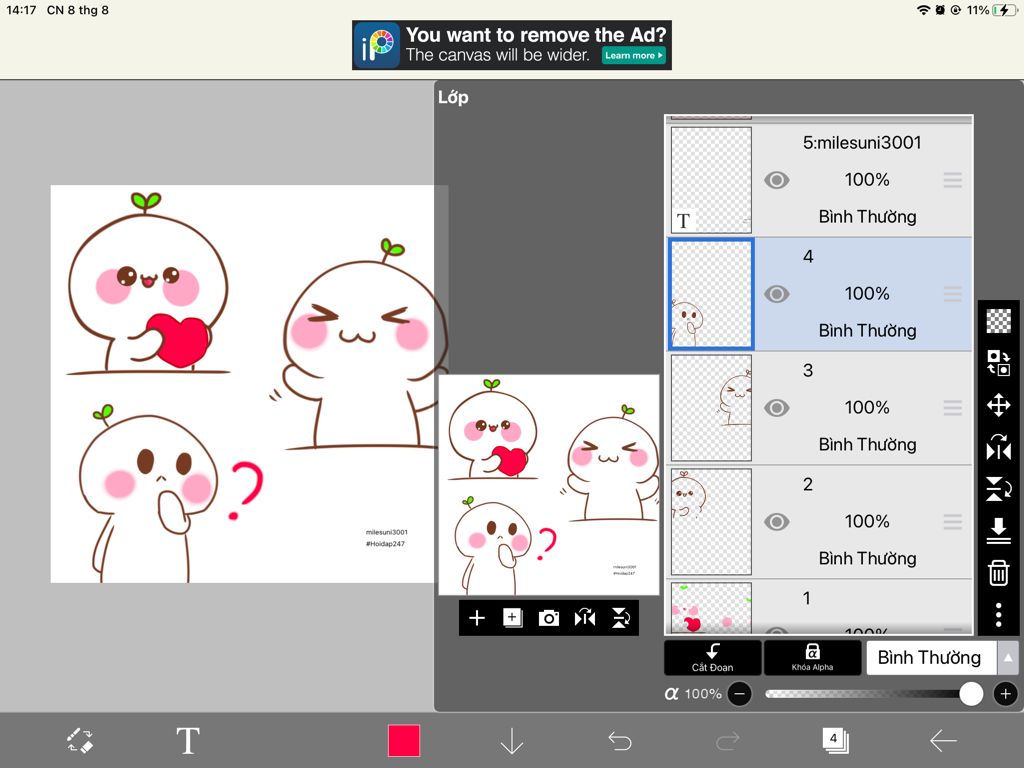
Task: Click horizontal mirror icon in sidebar
Action: (x=999, y=447)
